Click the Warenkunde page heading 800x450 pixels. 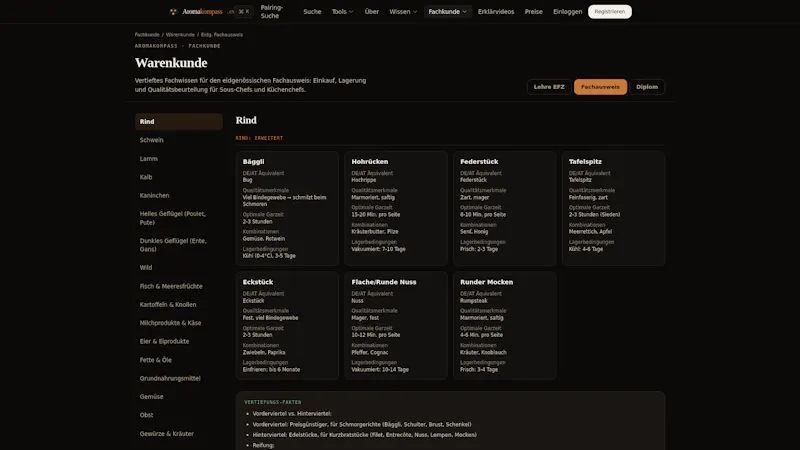point(171,63)
